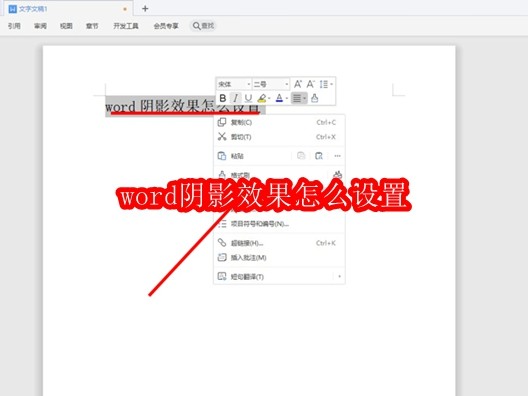528x396 pixels.
Task: Open more paste options ellipsis
Action: tap(337, 156)
